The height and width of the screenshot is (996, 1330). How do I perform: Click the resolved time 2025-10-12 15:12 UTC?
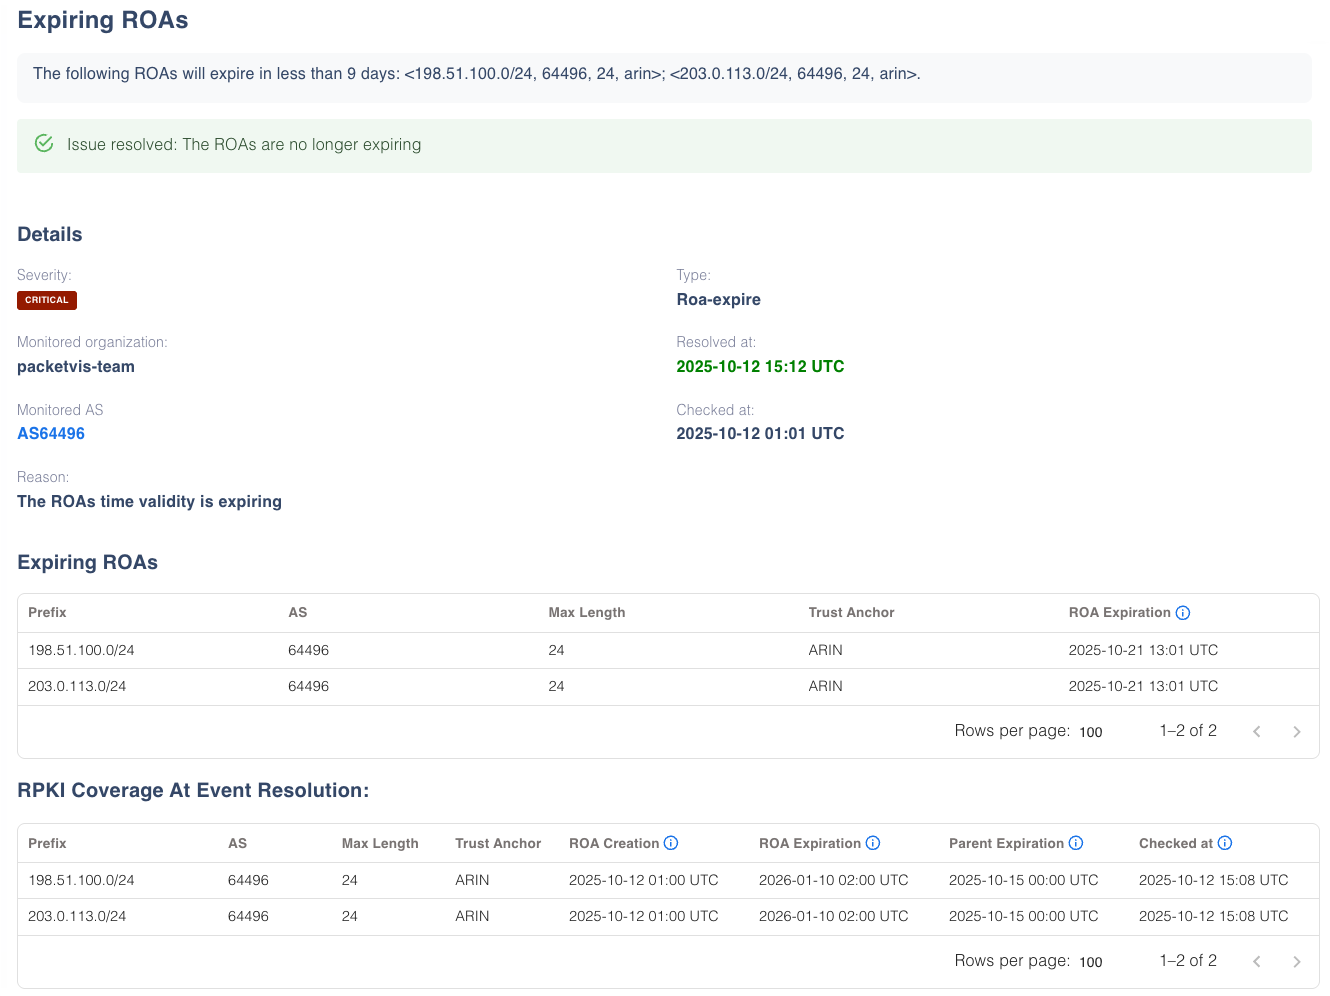point(760,367)
